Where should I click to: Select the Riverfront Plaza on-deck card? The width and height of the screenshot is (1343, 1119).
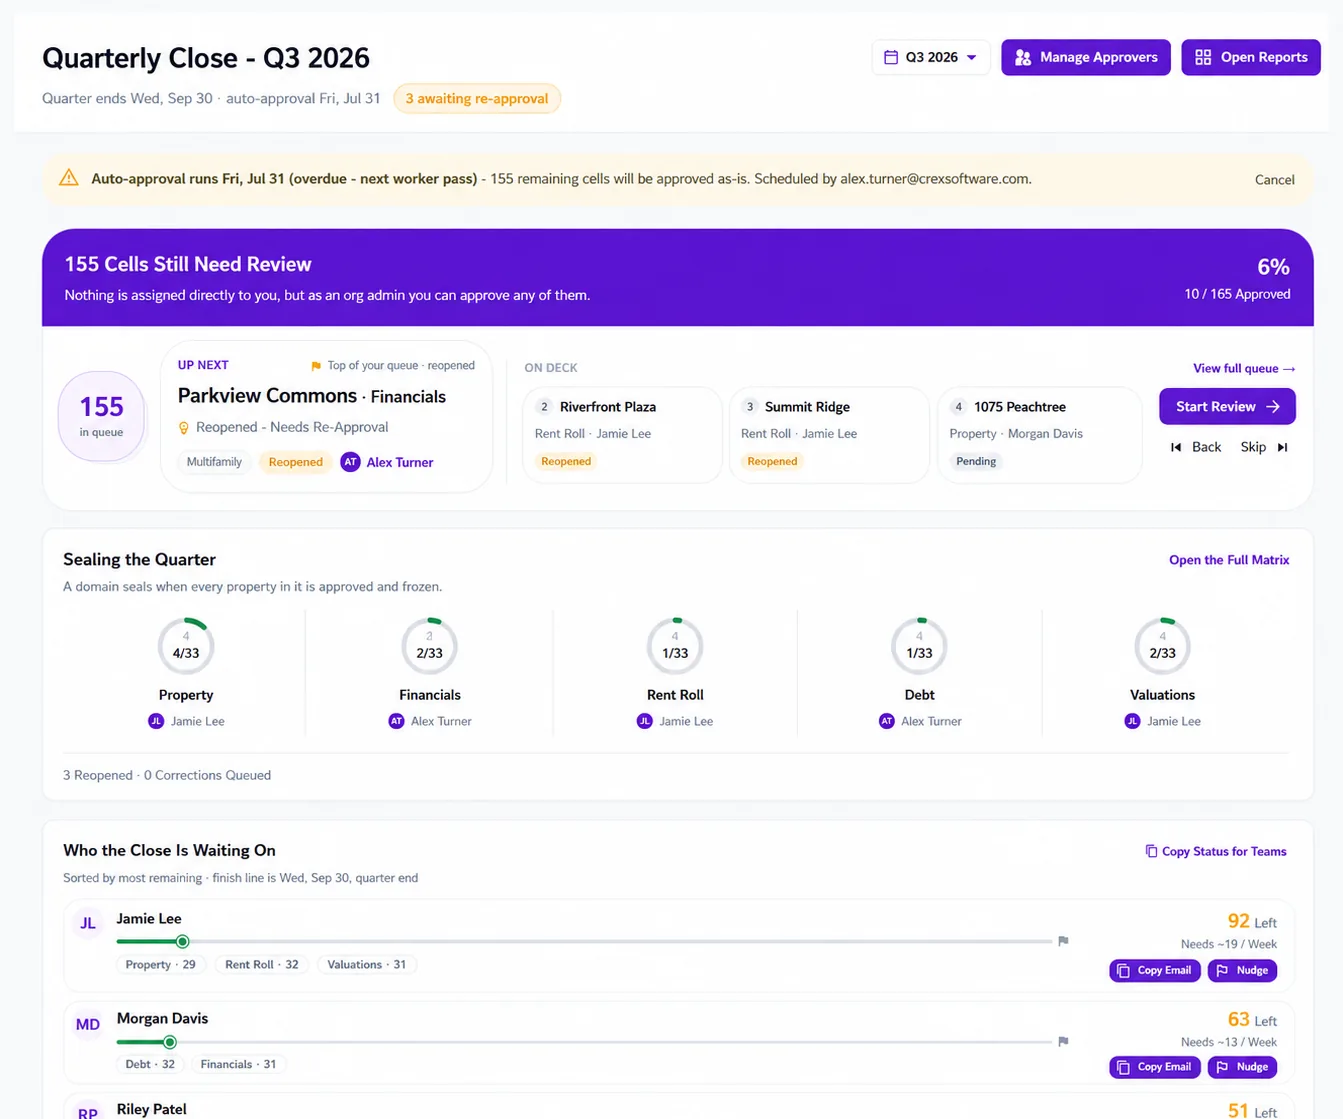coord(622,435)
